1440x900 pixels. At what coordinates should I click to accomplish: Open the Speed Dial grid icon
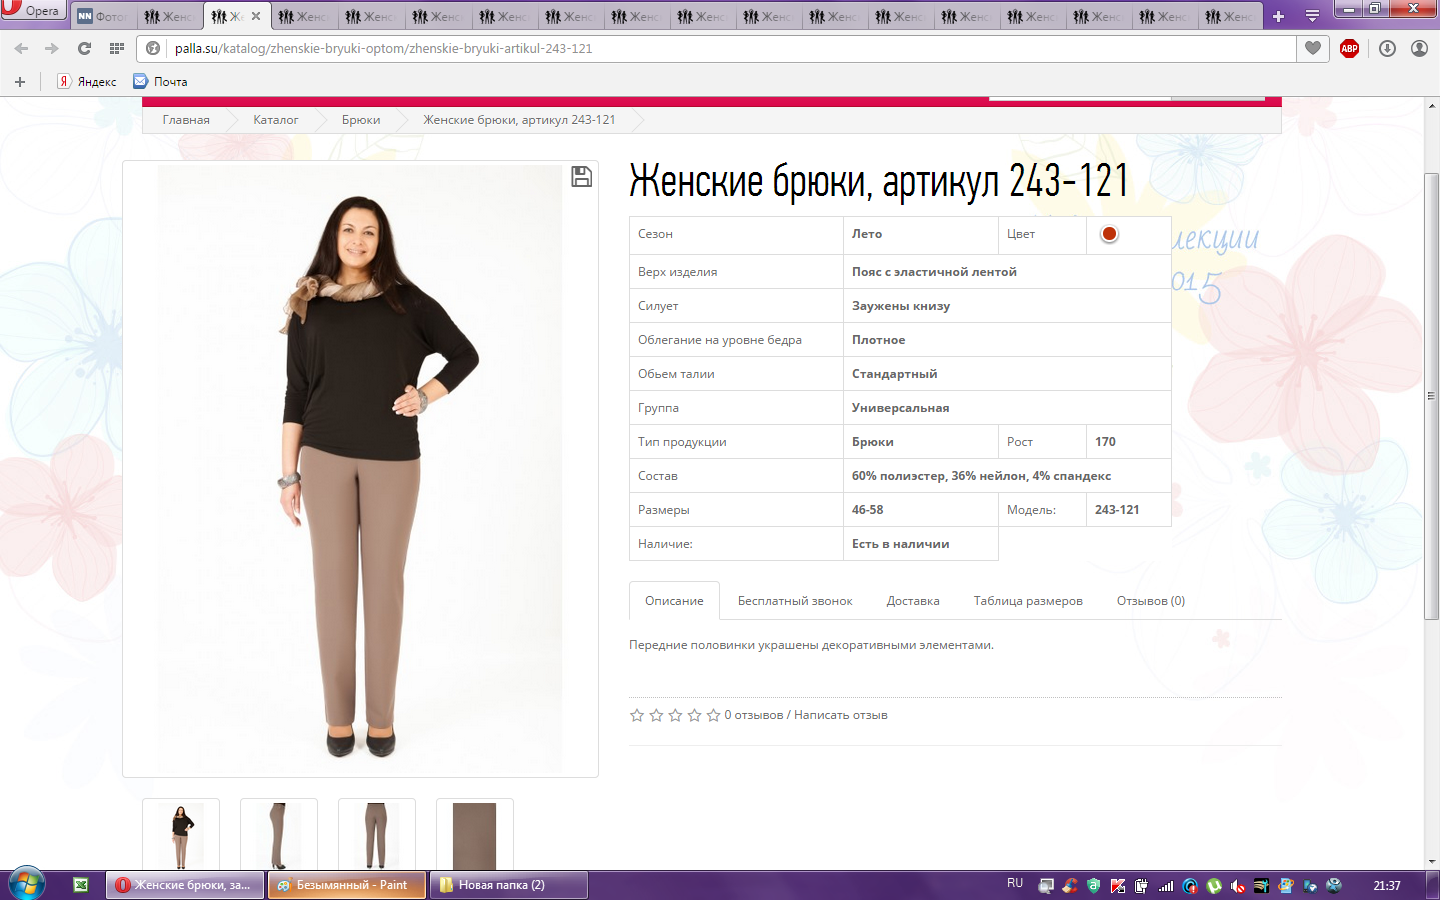click(x=117, y=48)
